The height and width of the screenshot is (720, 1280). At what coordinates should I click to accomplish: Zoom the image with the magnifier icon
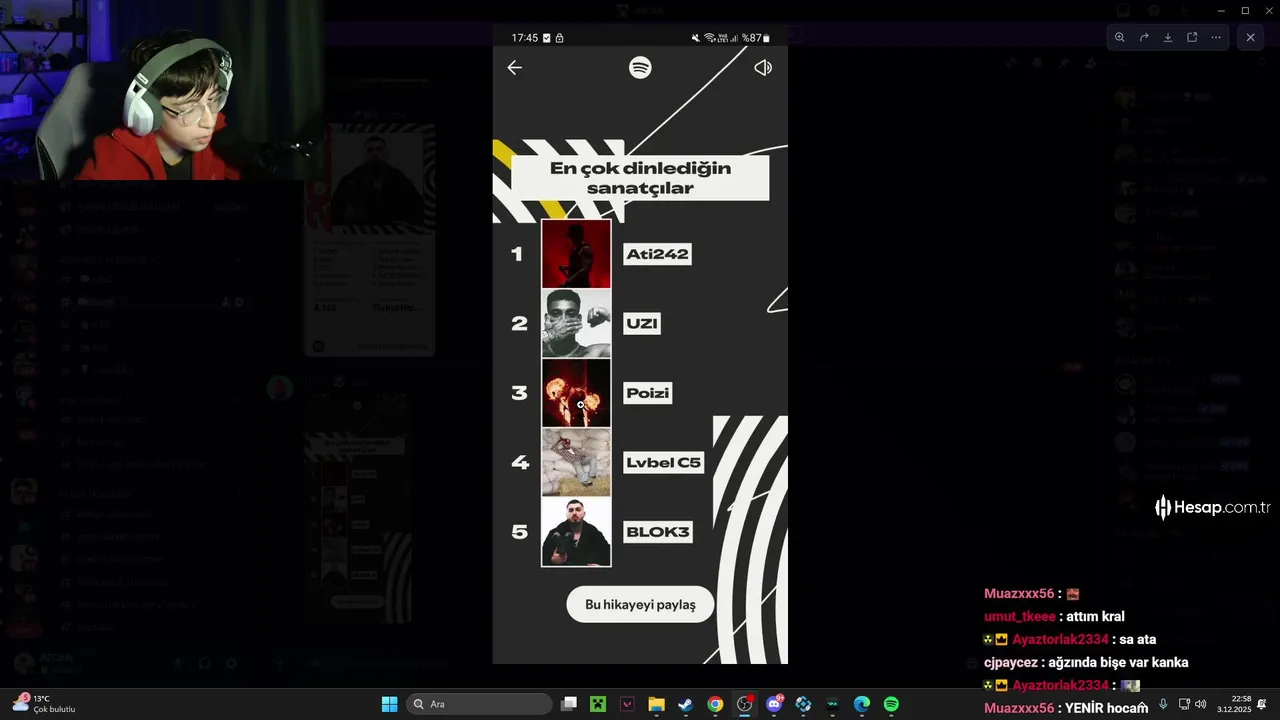click(1120, 37)
